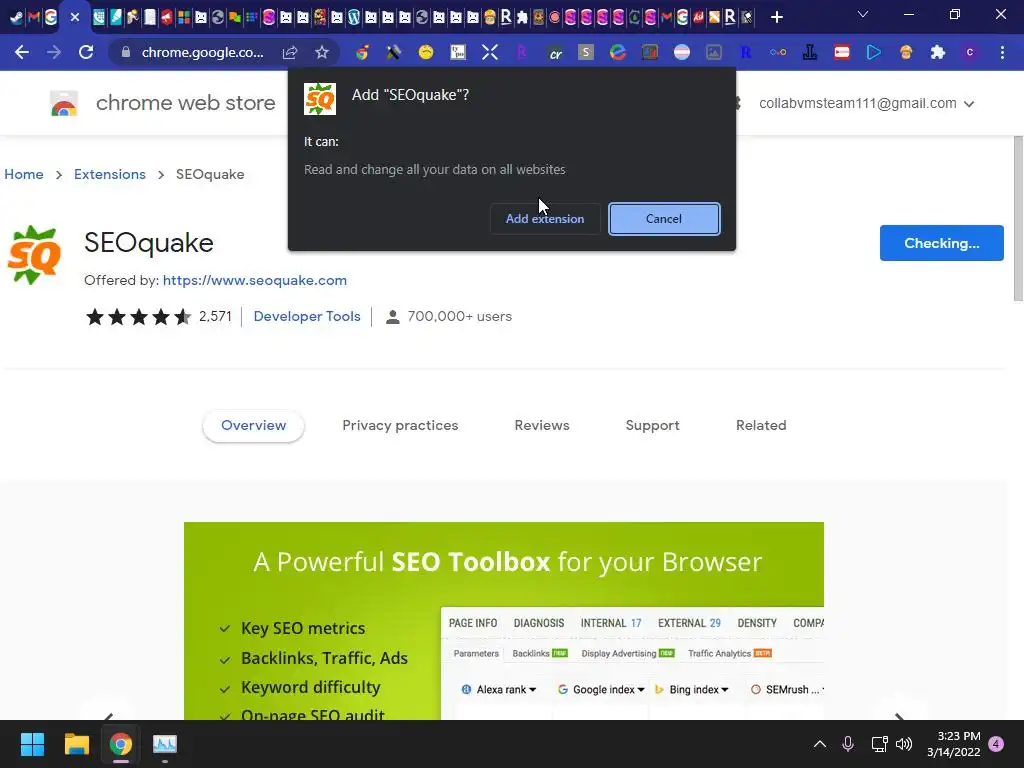Show the next screenshot arrow
Image resolution: width=1024 pixels, height=768 pixels.
point(899,715)
